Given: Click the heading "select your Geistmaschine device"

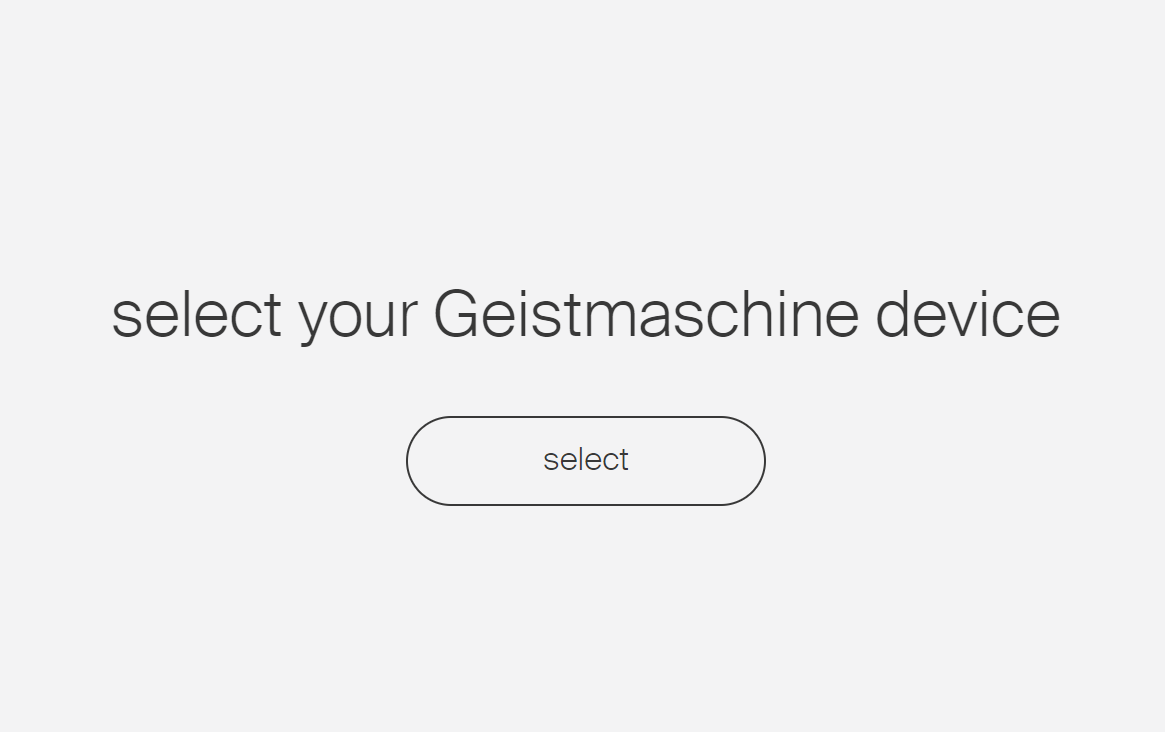Looking at the screenshot, I should click(585, 314).
